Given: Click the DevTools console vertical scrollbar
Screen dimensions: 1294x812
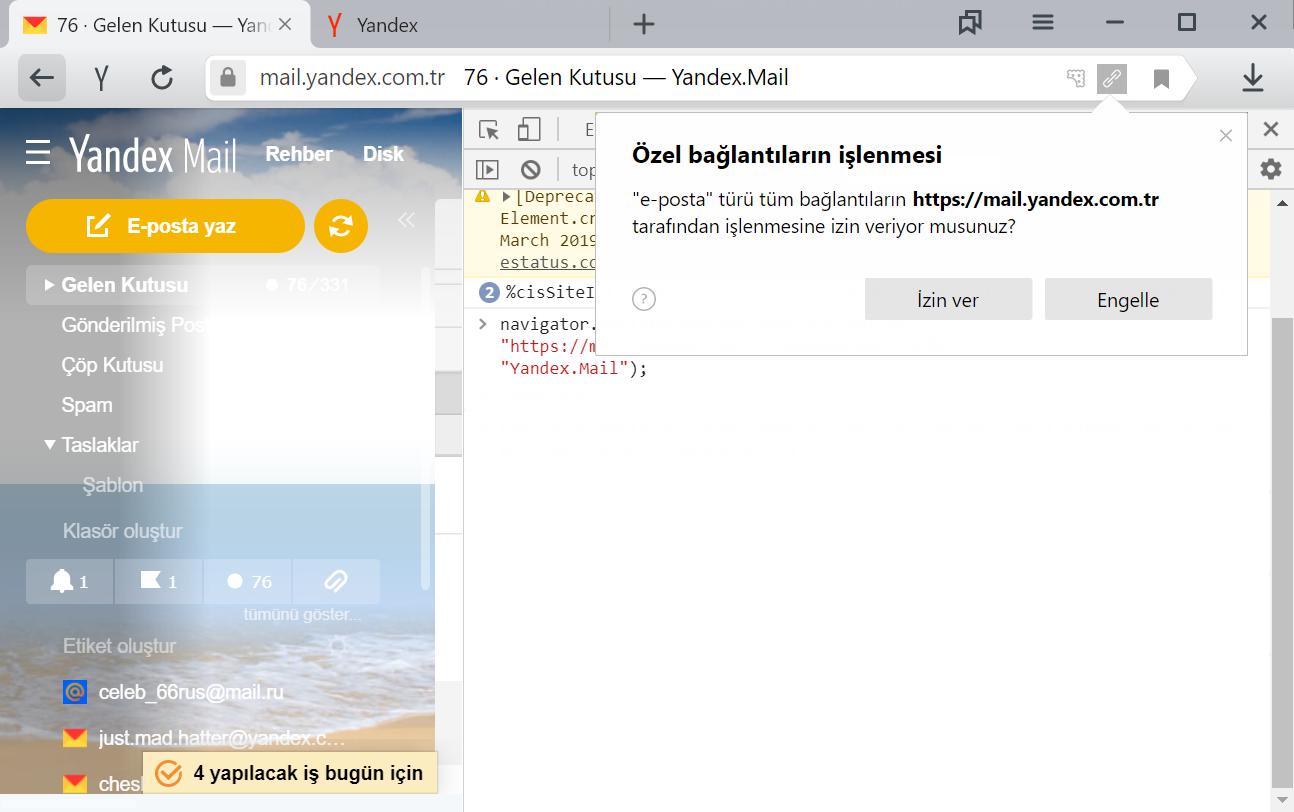Looking at the screenshot, I should point(1280,550).
